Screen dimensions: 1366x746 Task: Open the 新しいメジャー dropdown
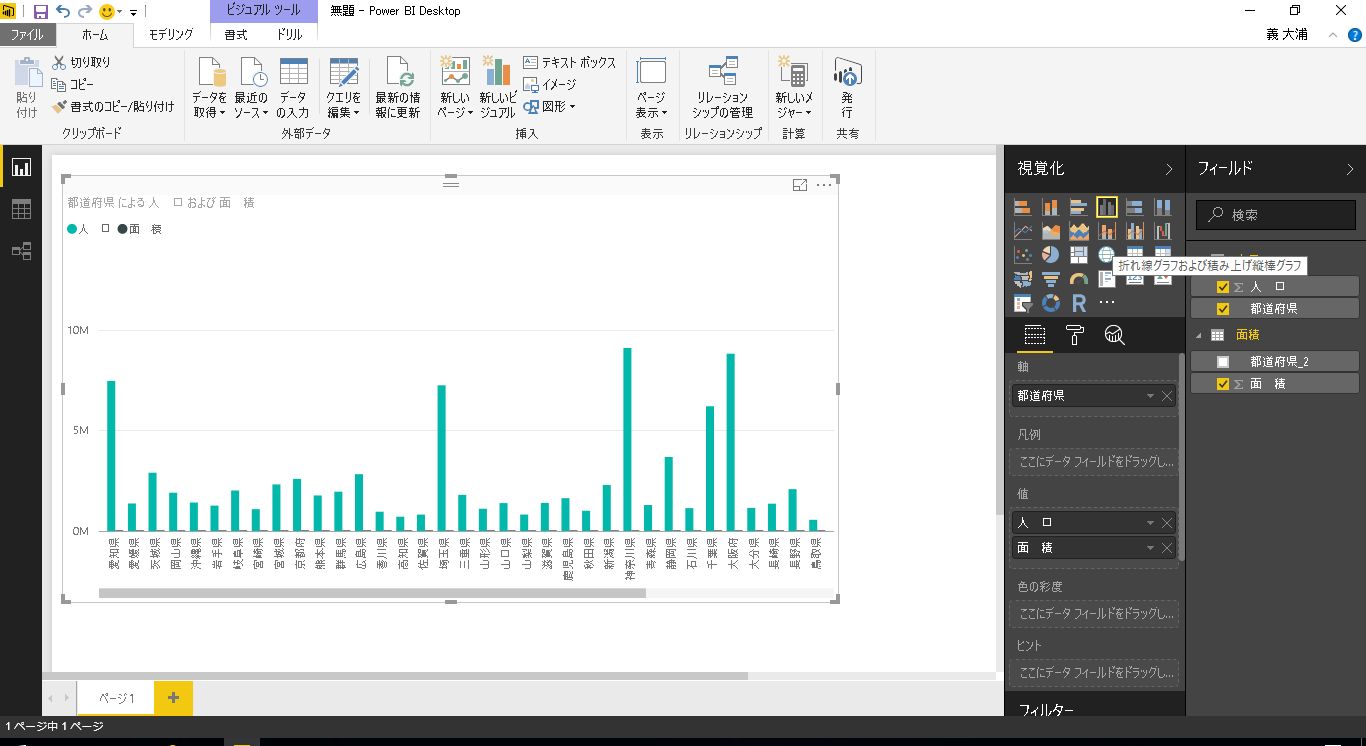tap(794, 88)
